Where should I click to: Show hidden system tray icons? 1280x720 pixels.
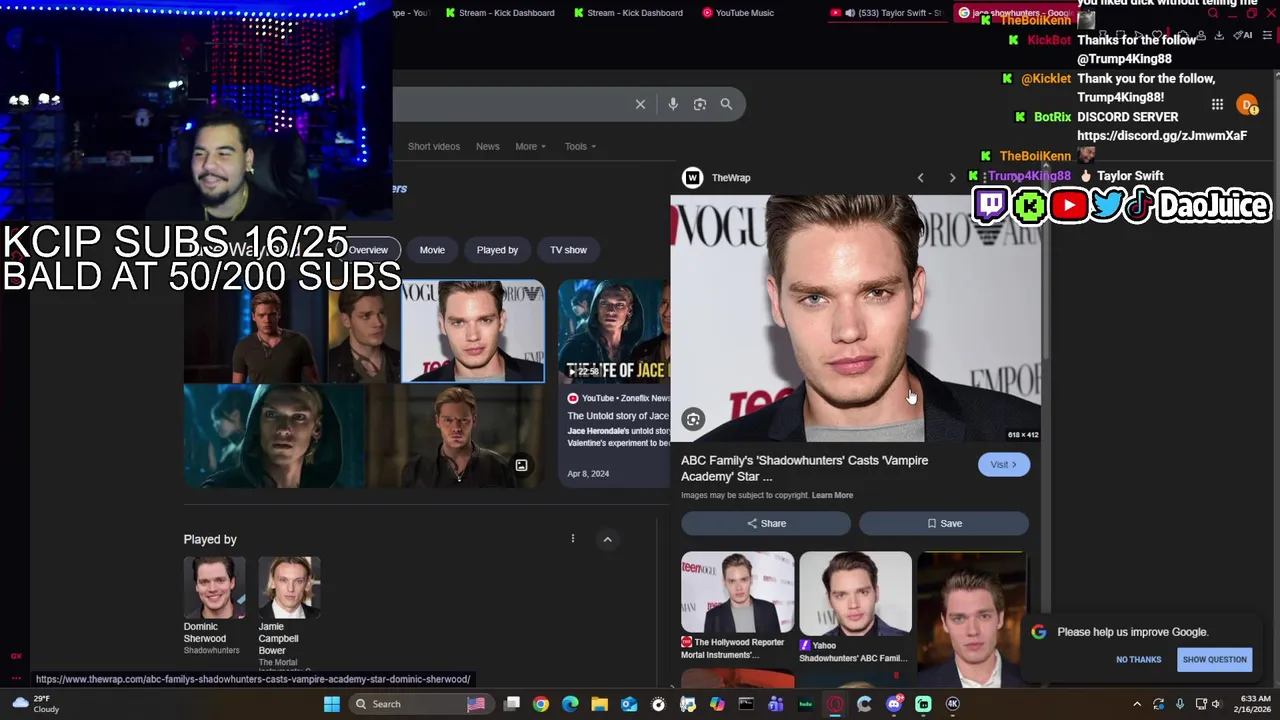tap(1137, 704)
